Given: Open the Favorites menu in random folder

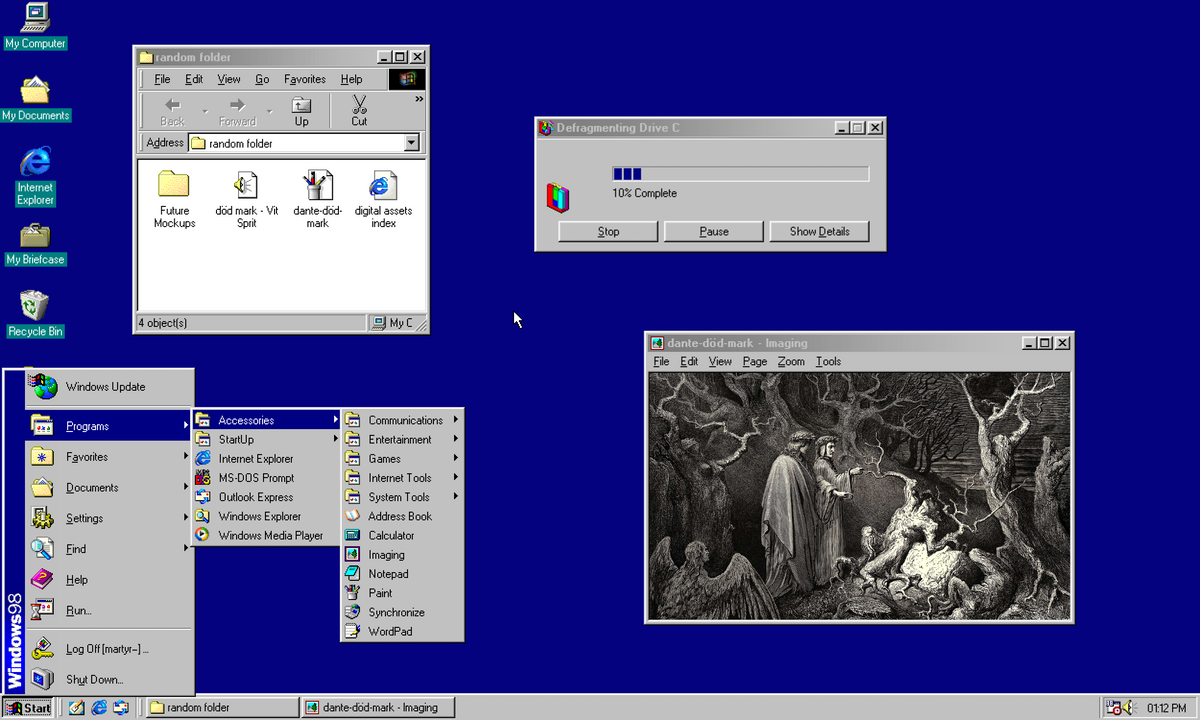Looking at the screenshot, I should [x=304, y=79].
